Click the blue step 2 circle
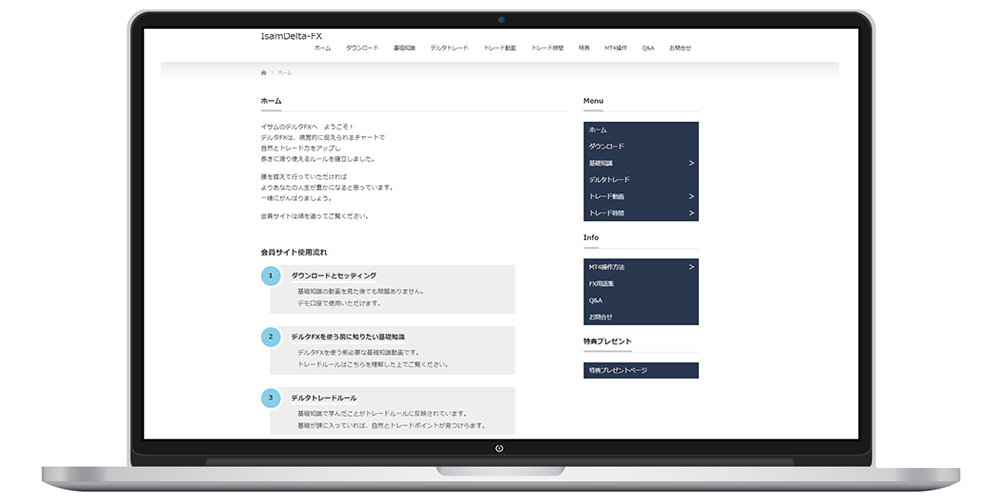Screen dimensions: 1000x500 pos(270,337)
